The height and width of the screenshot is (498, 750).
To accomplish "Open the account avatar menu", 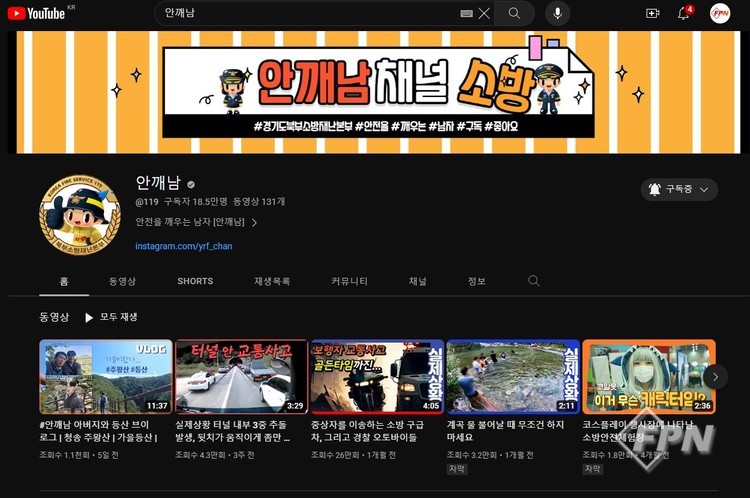I will pyautogui.click(x=720, y=13).
